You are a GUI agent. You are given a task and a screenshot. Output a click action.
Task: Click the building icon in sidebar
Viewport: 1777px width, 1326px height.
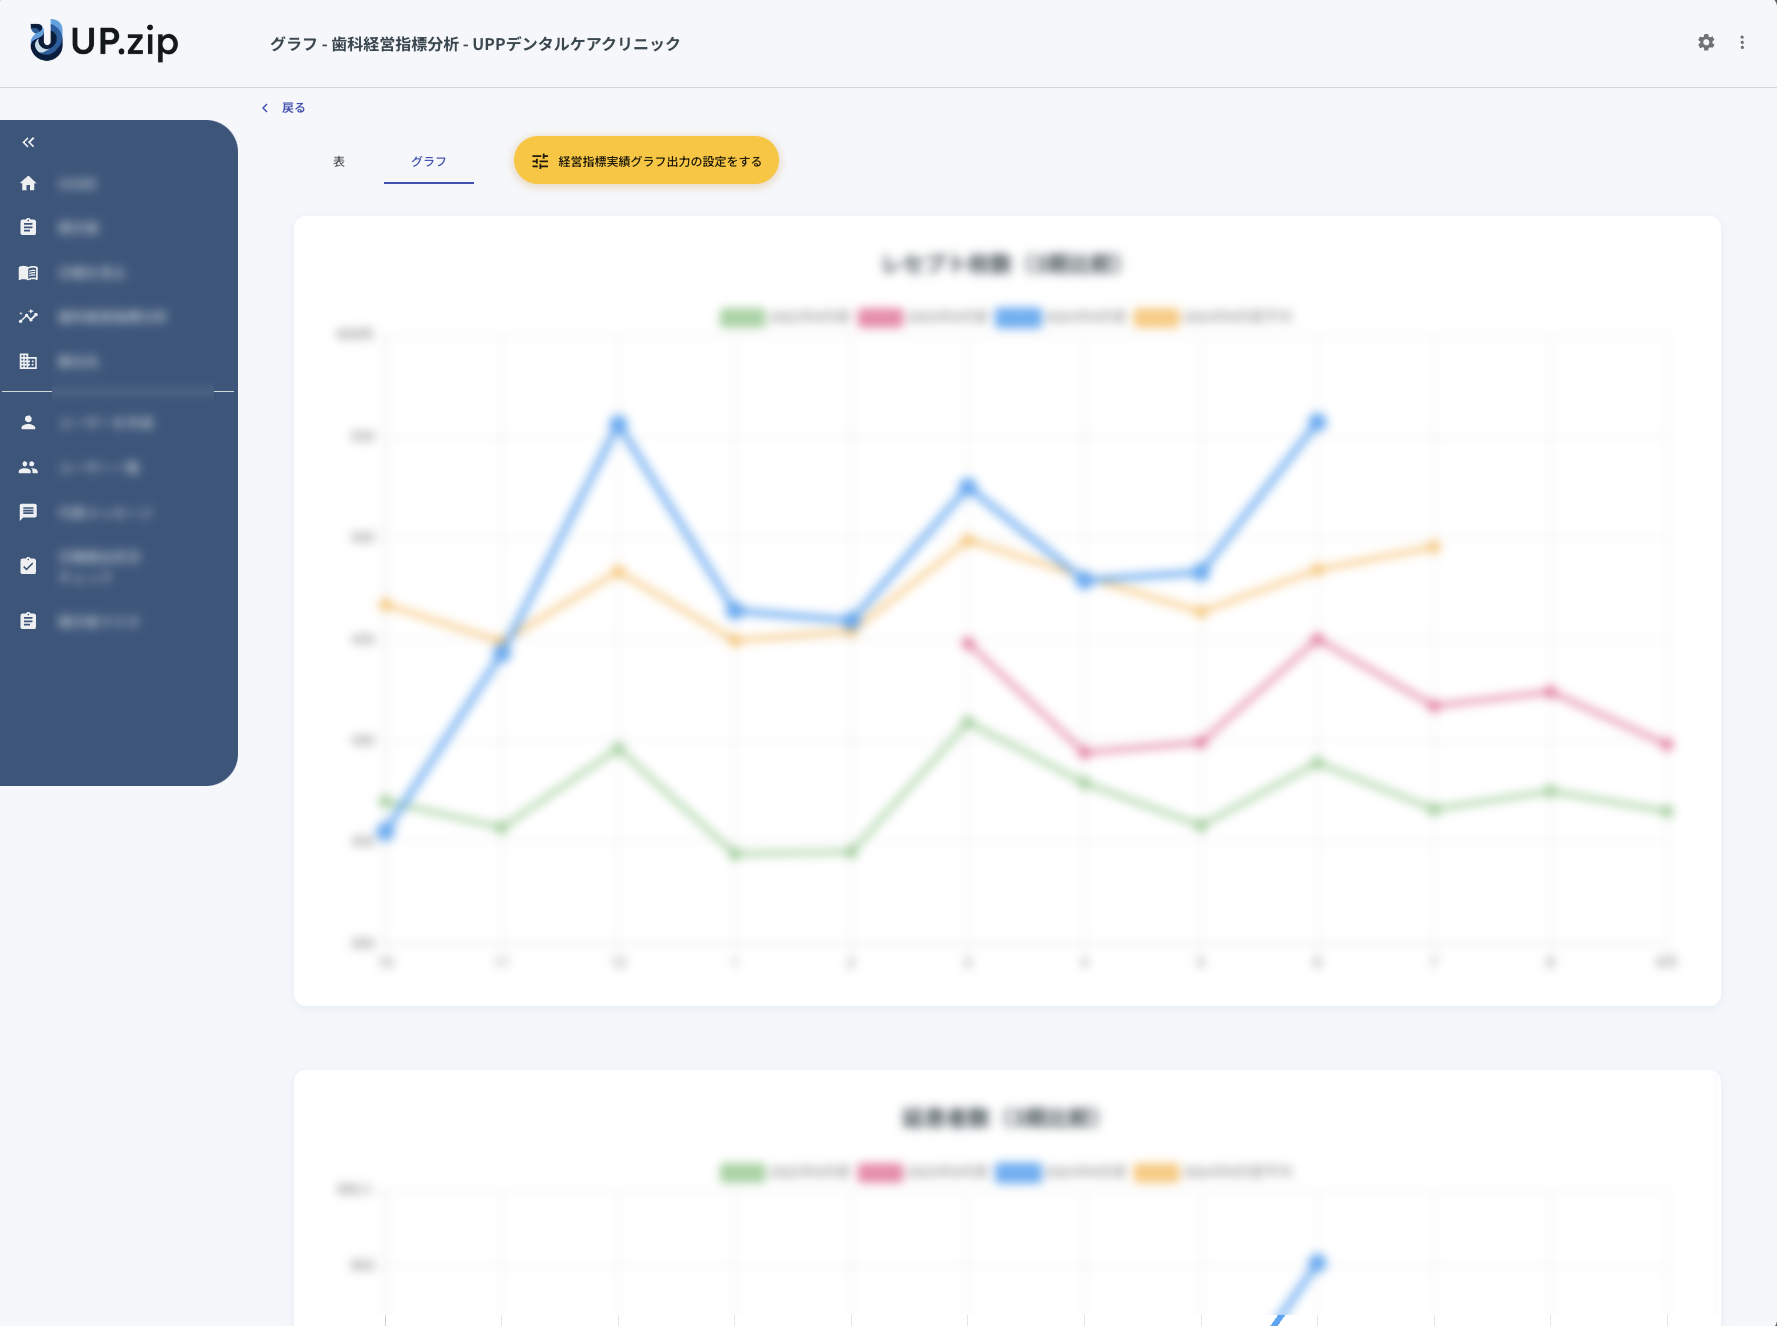pyautogui.click(x=28, y=361)
